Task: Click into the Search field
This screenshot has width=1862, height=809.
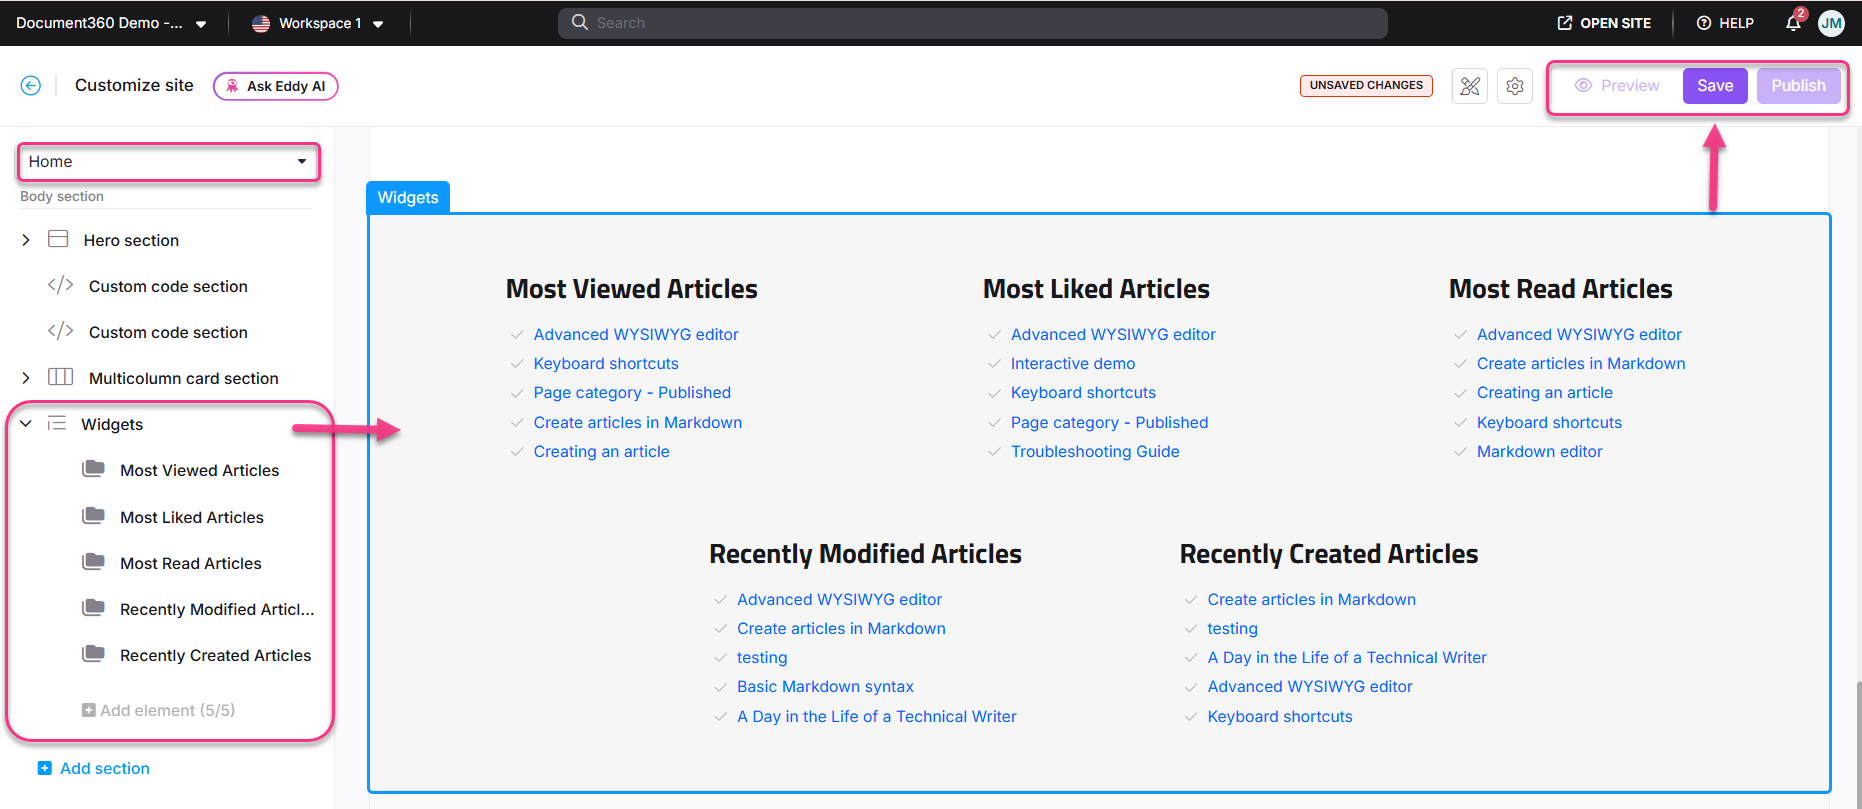Action: tap(973, 23)
